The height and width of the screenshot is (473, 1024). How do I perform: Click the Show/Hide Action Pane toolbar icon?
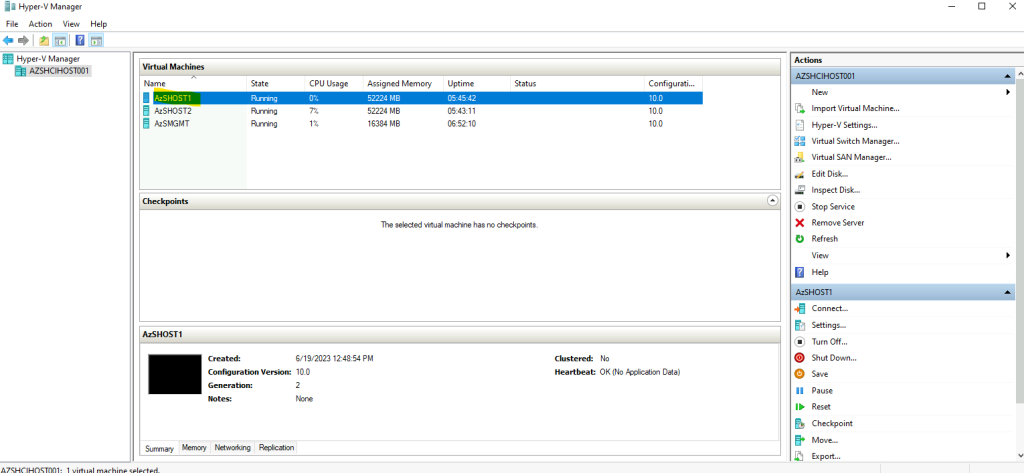[x=96, y=41]
